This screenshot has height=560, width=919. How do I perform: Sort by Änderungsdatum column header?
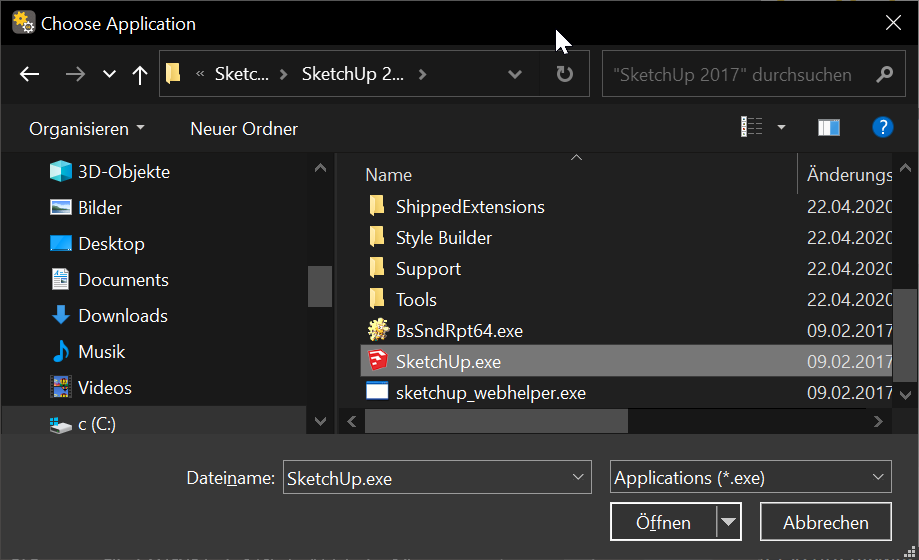click(x=849, y=175)
